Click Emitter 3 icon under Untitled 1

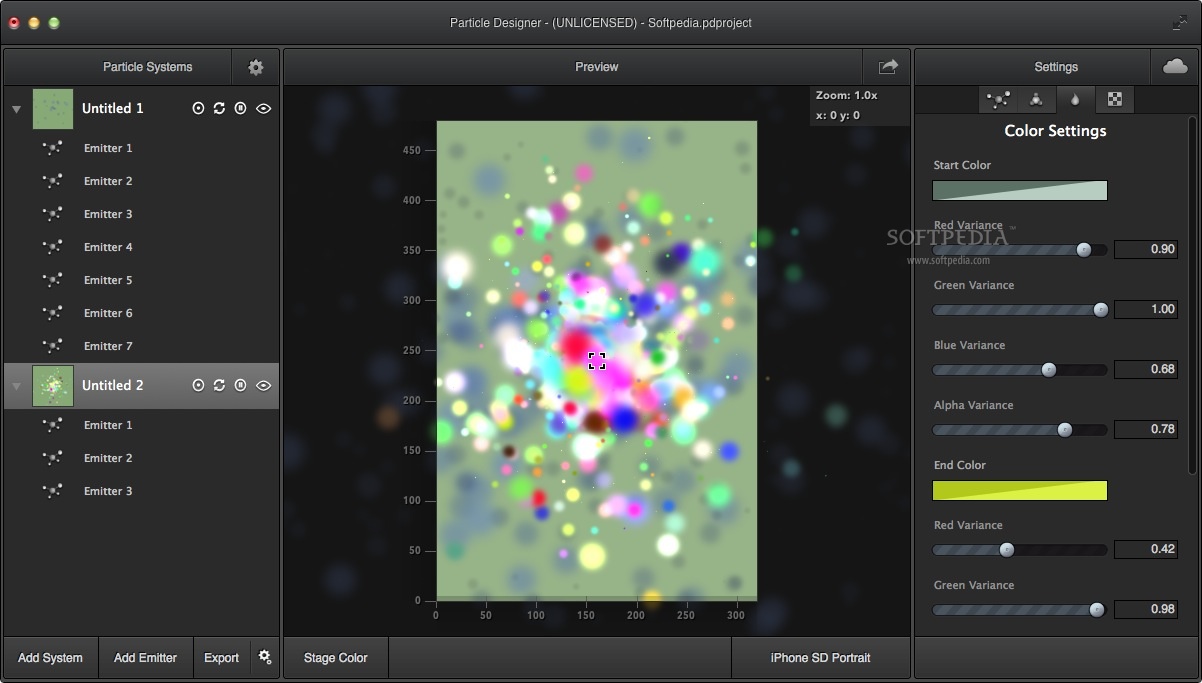[53, 214]
